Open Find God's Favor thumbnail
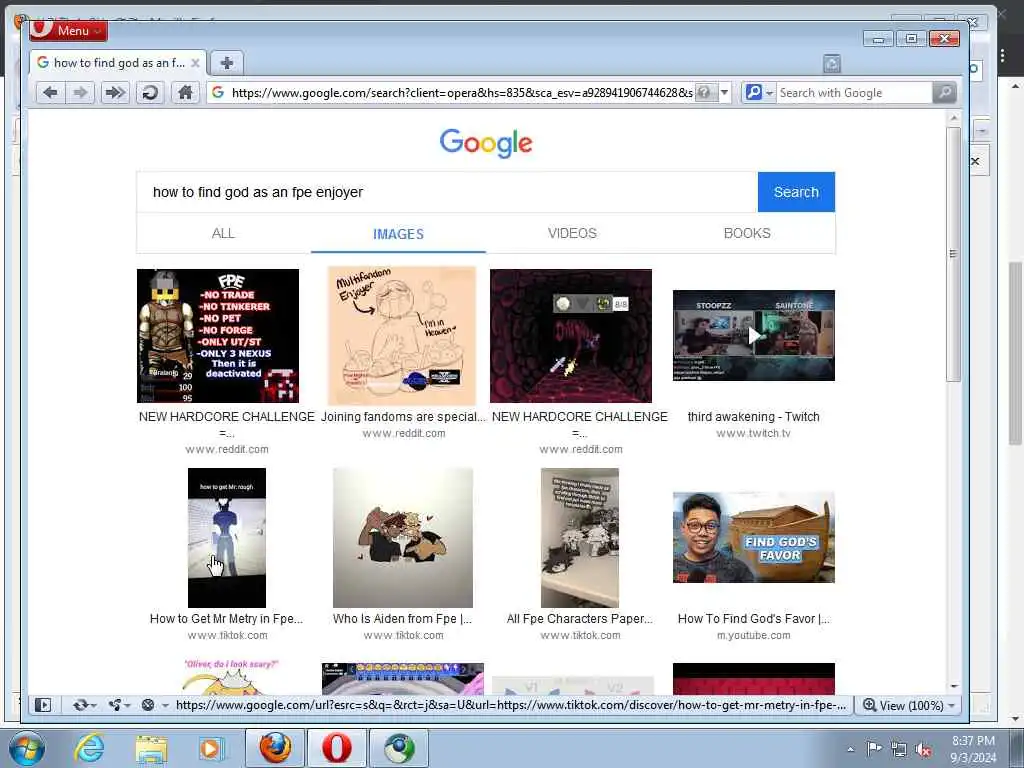The width and height of the screenshot is (1024, 768). [x=754, y=537]
